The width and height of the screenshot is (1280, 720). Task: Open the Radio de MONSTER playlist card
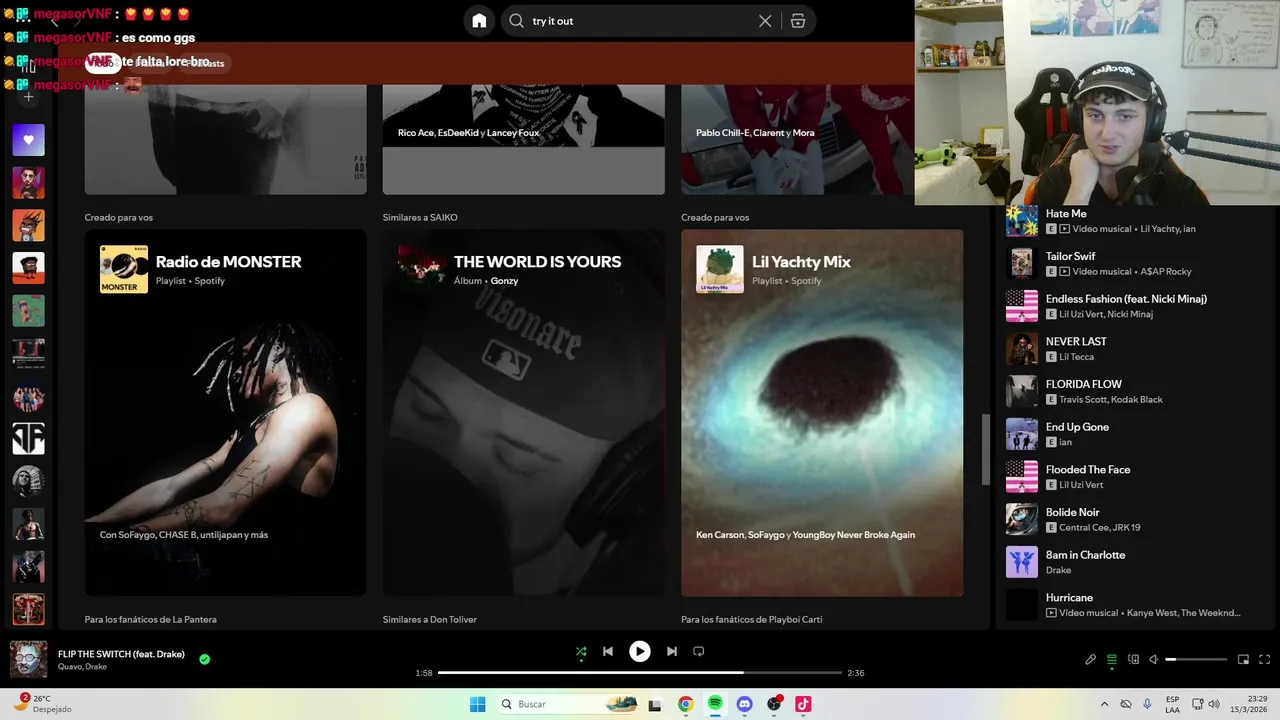tap(225, 412)
